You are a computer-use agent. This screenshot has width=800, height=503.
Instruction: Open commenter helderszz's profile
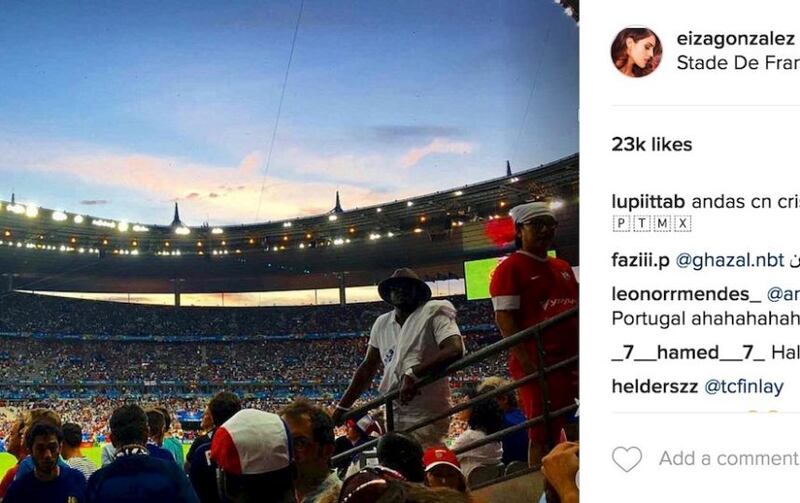(655, 387)
